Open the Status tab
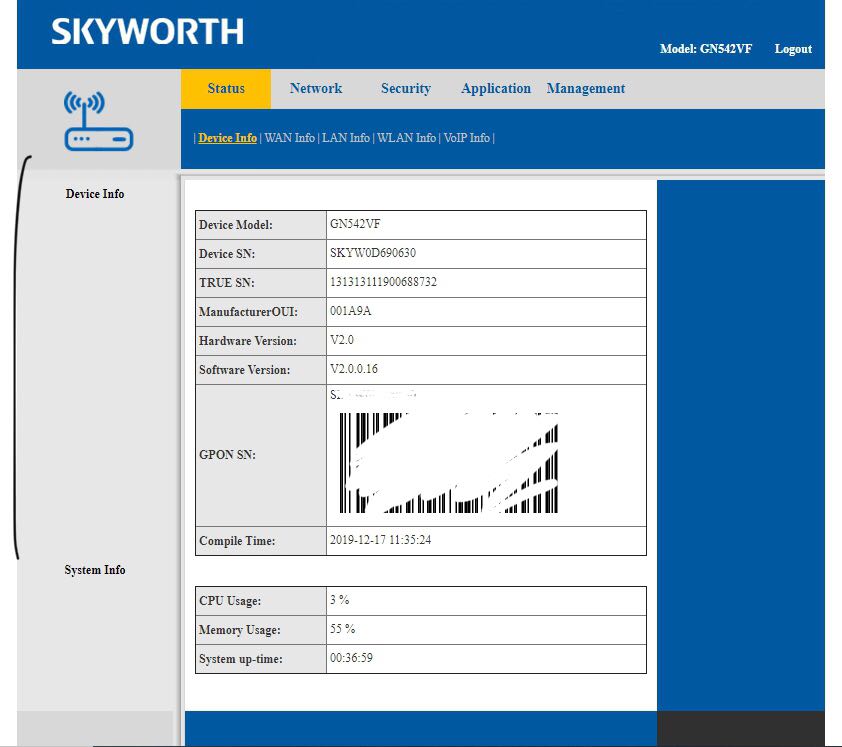 click(226, 89)
